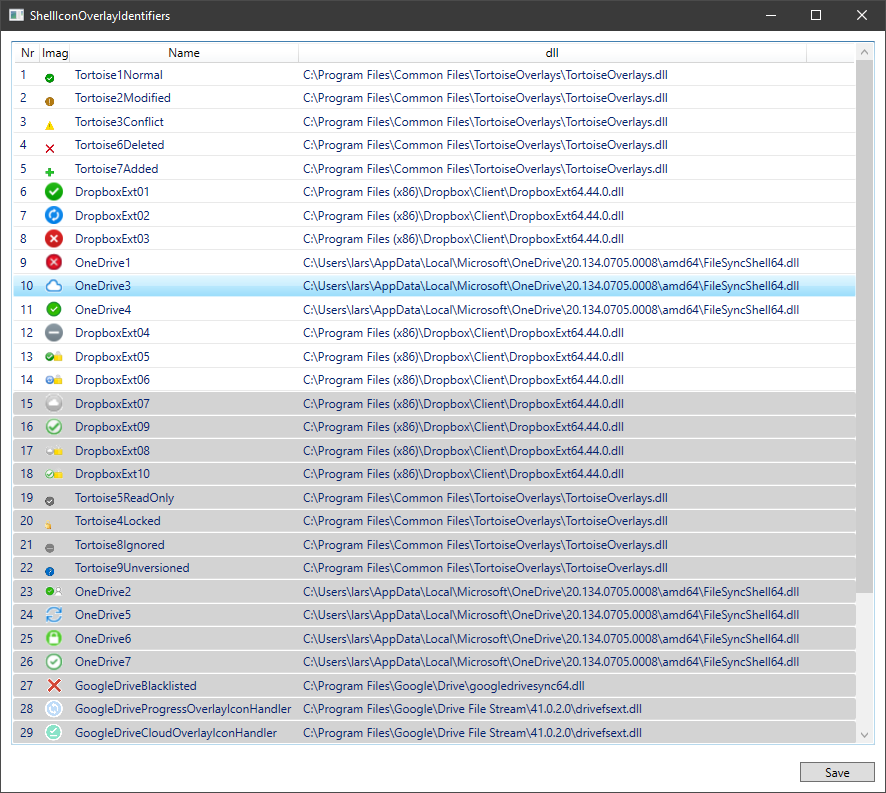Click the red X icon for DropboxExt03
Viewport: 886px width, 793px height.
click(54, 239)
